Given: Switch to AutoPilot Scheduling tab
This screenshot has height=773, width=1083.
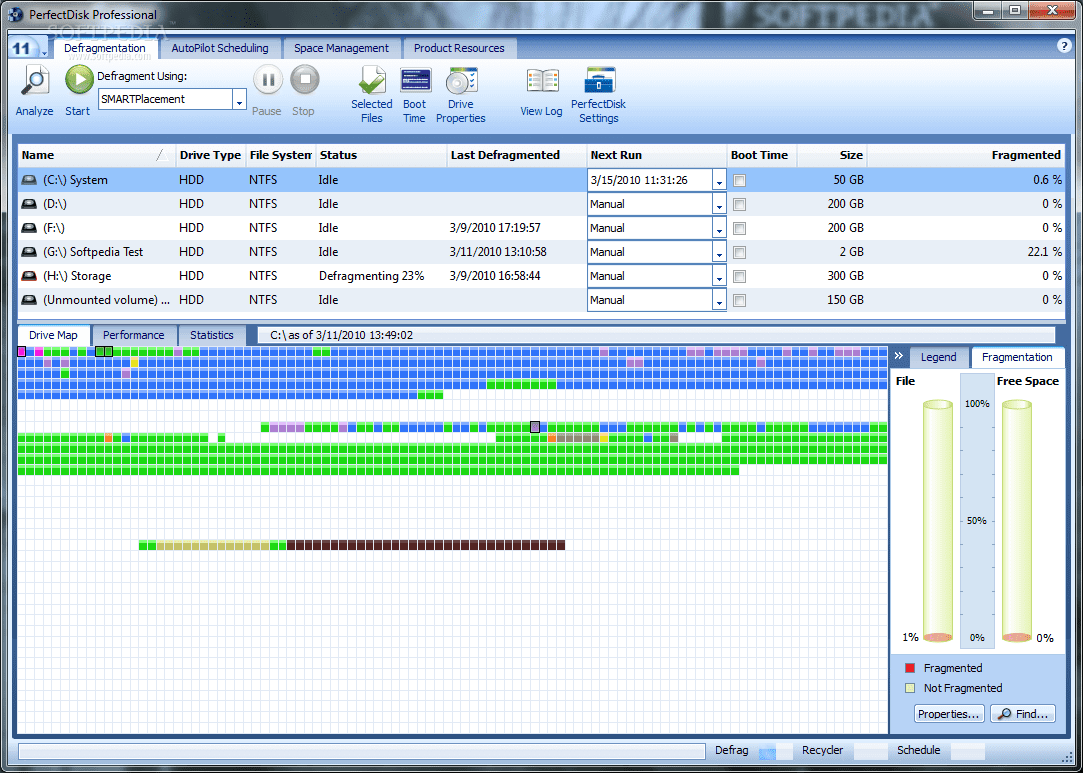Looking at the screenshot, I should click(220, 48).
